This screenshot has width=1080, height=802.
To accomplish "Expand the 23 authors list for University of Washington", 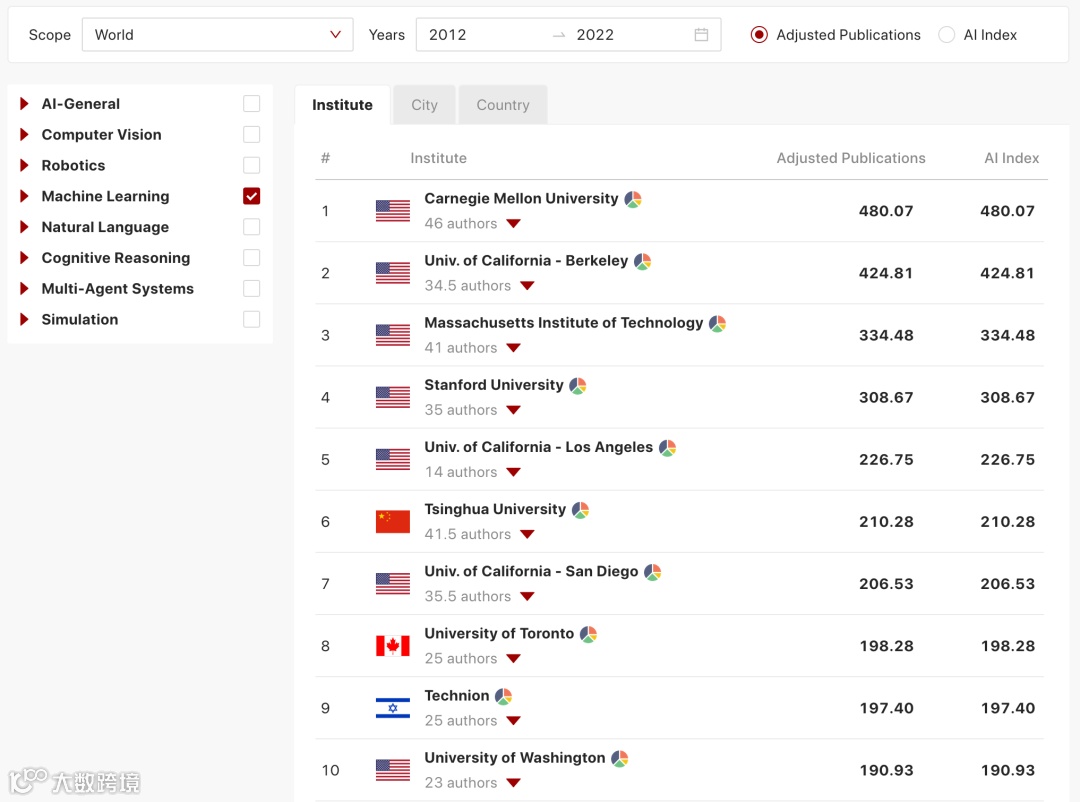I will click(513, 783).
